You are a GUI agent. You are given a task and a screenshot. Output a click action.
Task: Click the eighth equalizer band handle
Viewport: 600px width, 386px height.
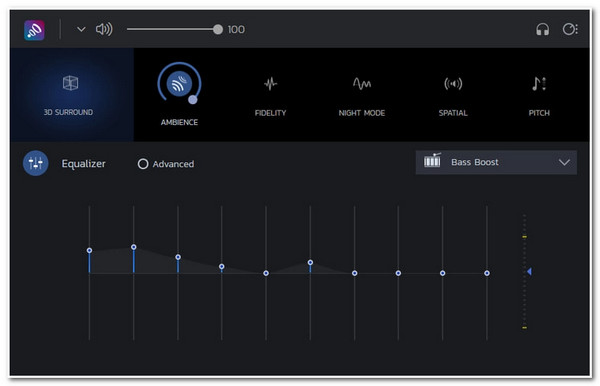pyautogui.click(x=398, y=273)
